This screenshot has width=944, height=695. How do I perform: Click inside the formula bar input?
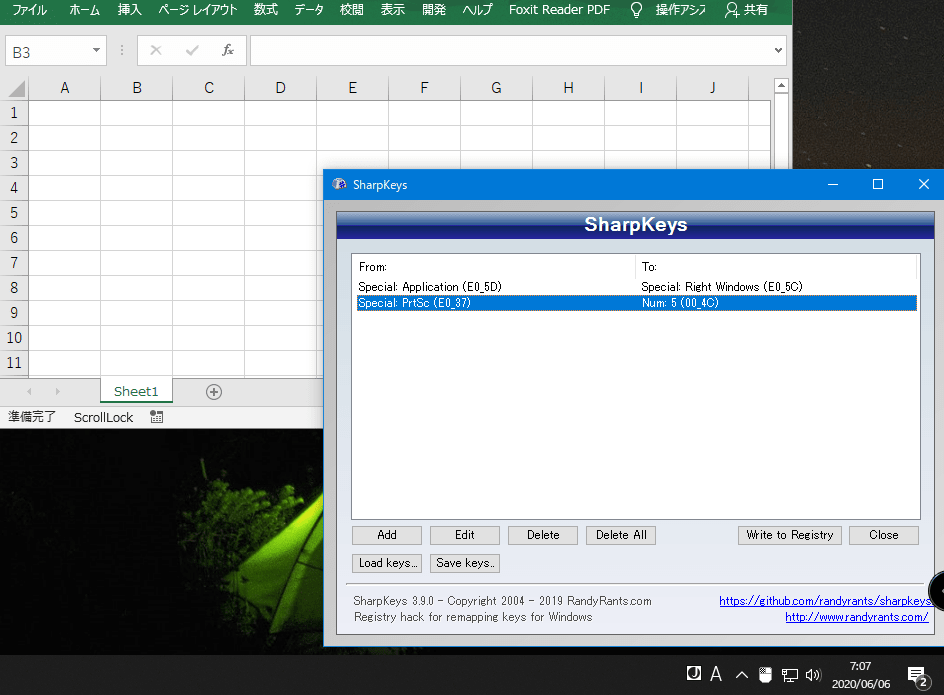(x=510, y=50)
